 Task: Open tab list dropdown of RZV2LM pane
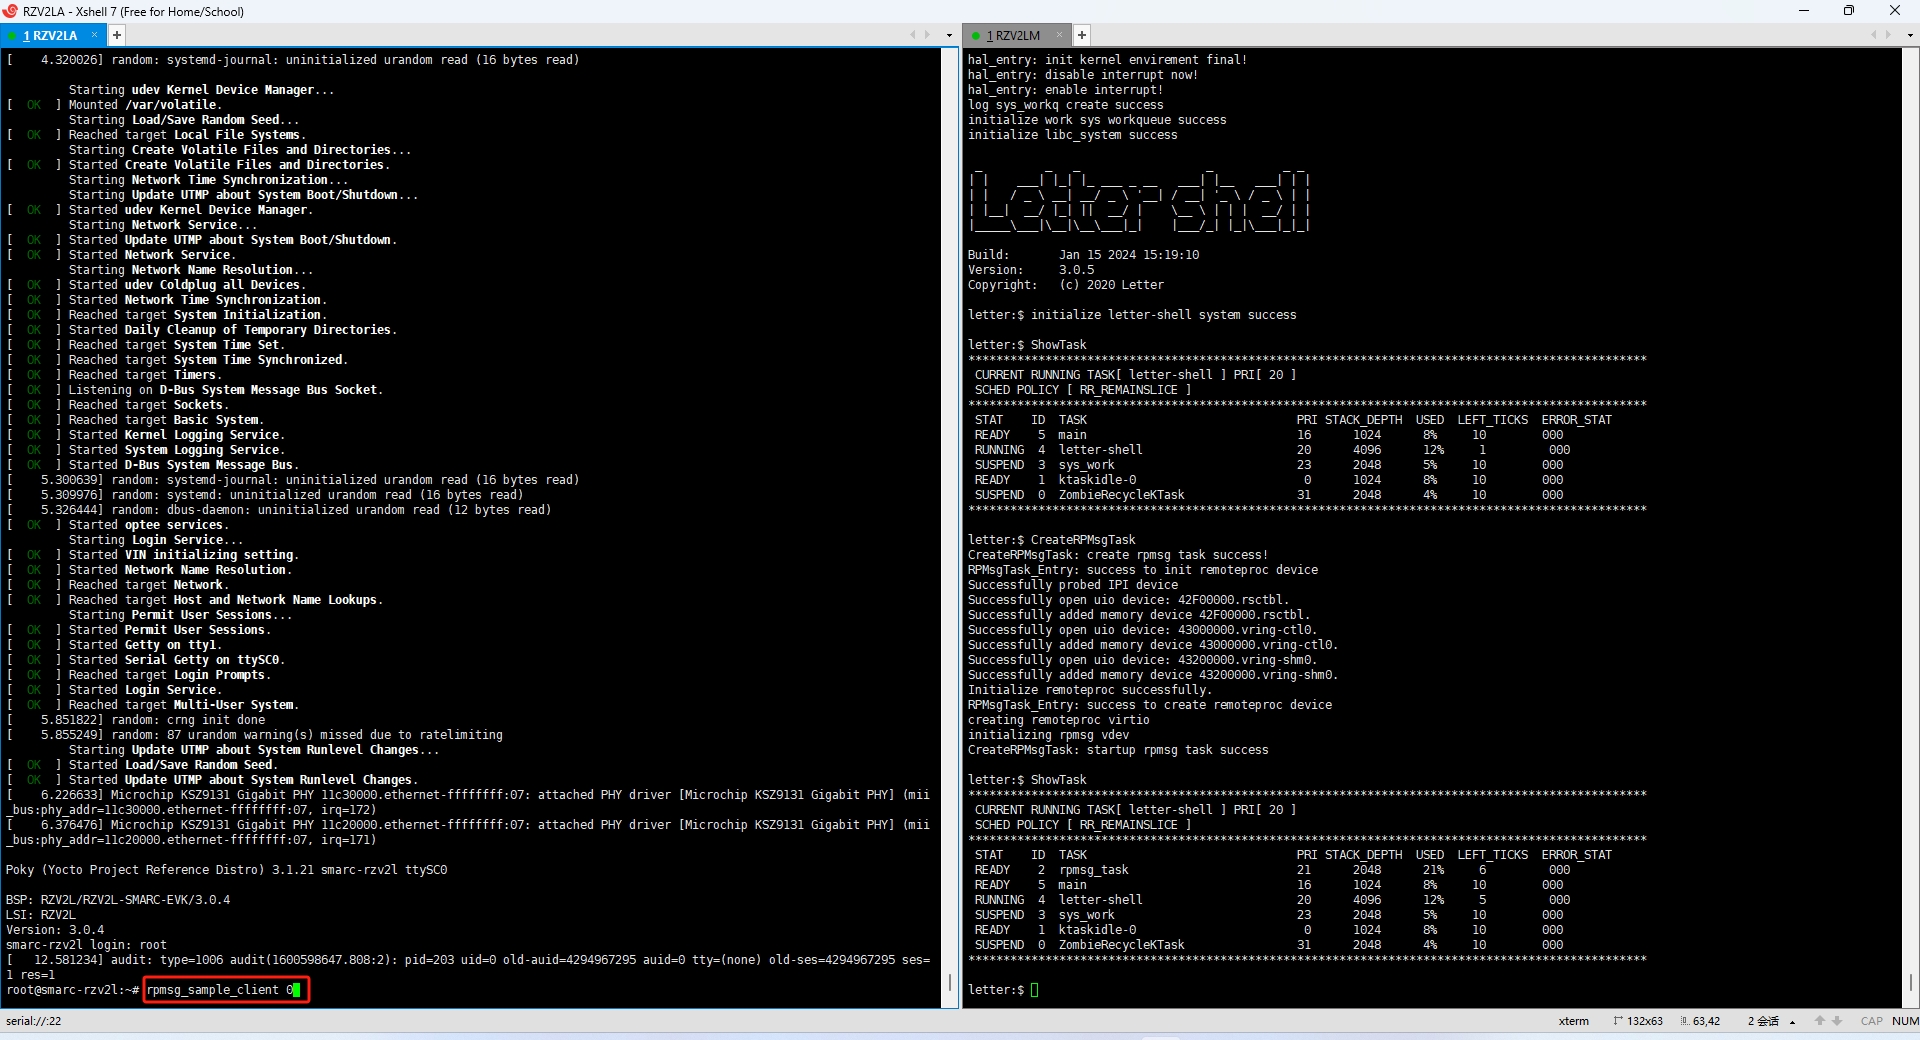[1910, 35]
